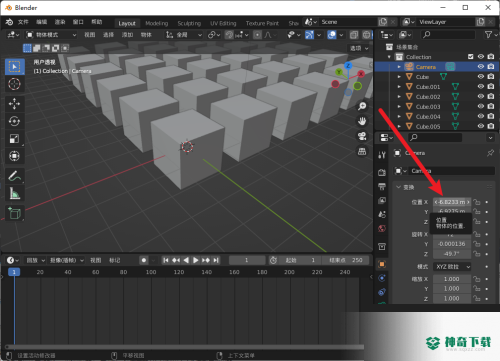Jump to the start frame button

click(166, 260)
